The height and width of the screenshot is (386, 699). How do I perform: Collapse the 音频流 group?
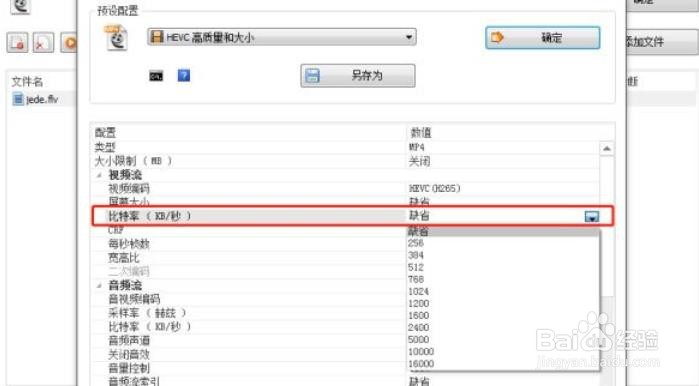(x=99, y=285)
